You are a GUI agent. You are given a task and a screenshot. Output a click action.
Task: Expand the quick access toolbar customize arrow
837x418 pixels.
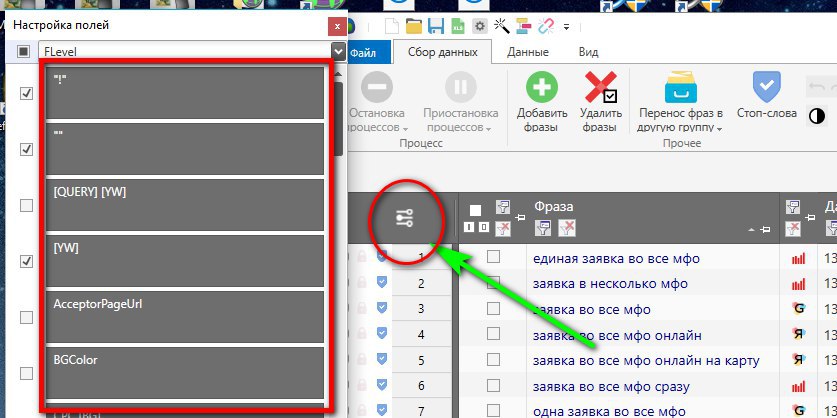pos(567,26)
